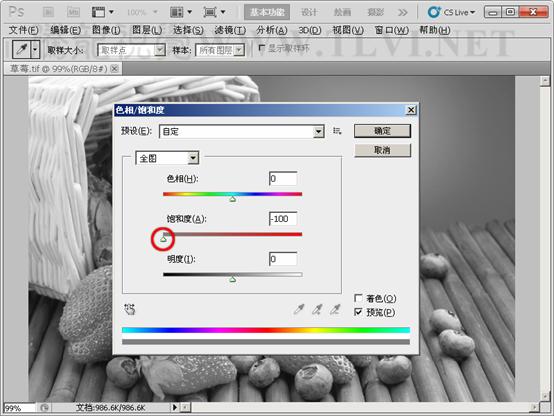Viewport: 554px width, 416px height.
Task: Click the Ps application logo
Action: (x=16, y=12)
